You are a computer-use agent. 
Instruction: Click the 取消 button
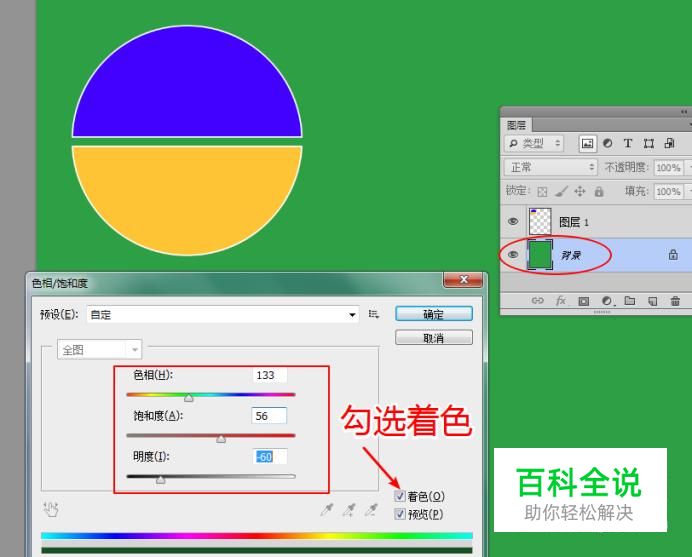(434, 338)
